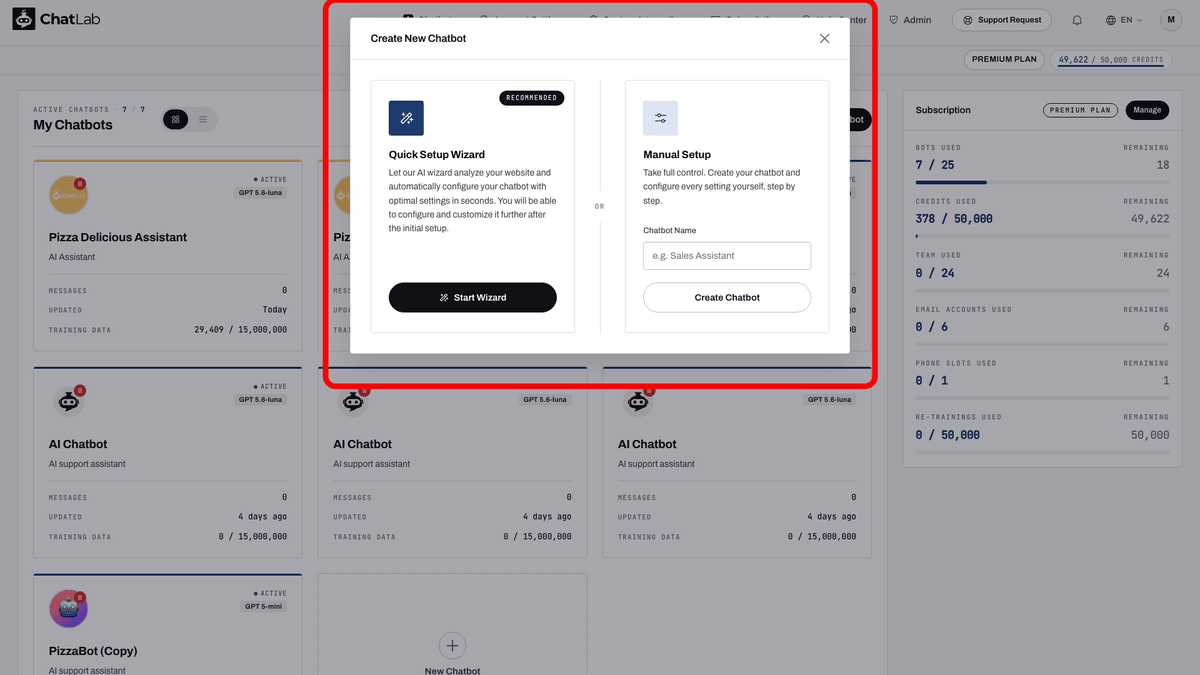This screenshot has width=1200, height=675.
Task: Click the Create Chatbot button
Action: coord(727,297)
